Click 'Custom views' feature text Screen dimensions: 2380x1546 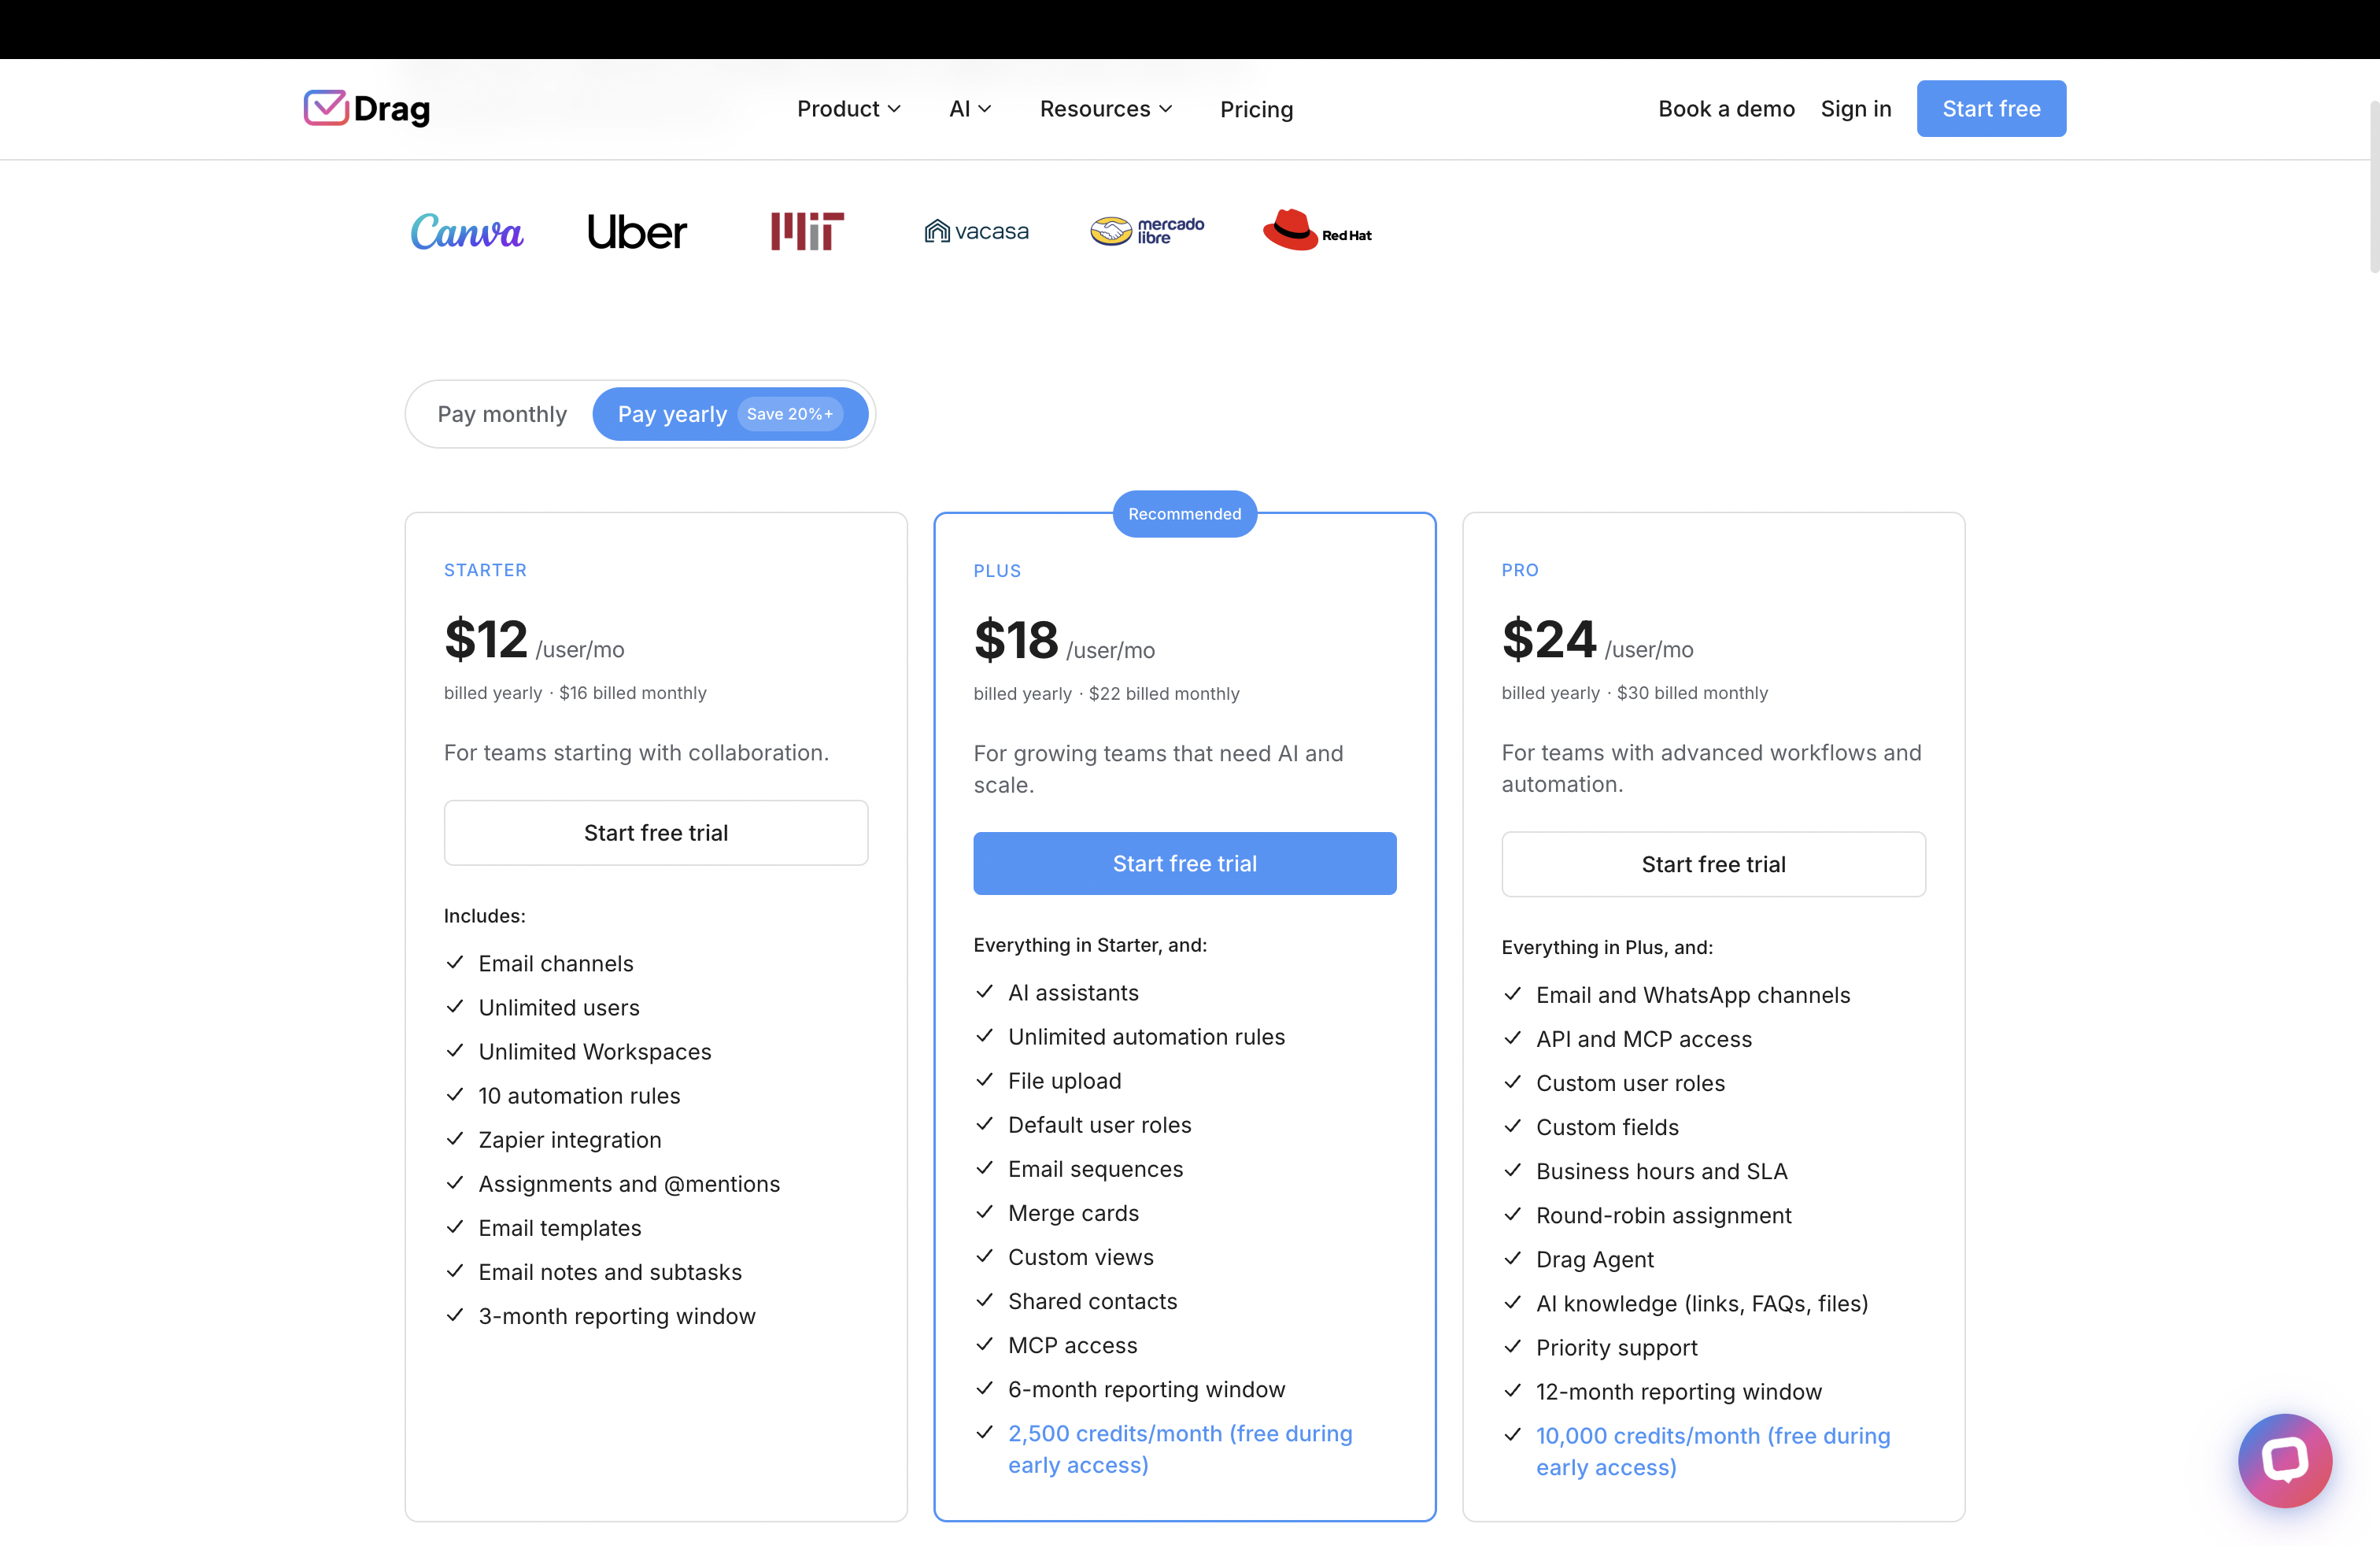pos(1080,1257)
